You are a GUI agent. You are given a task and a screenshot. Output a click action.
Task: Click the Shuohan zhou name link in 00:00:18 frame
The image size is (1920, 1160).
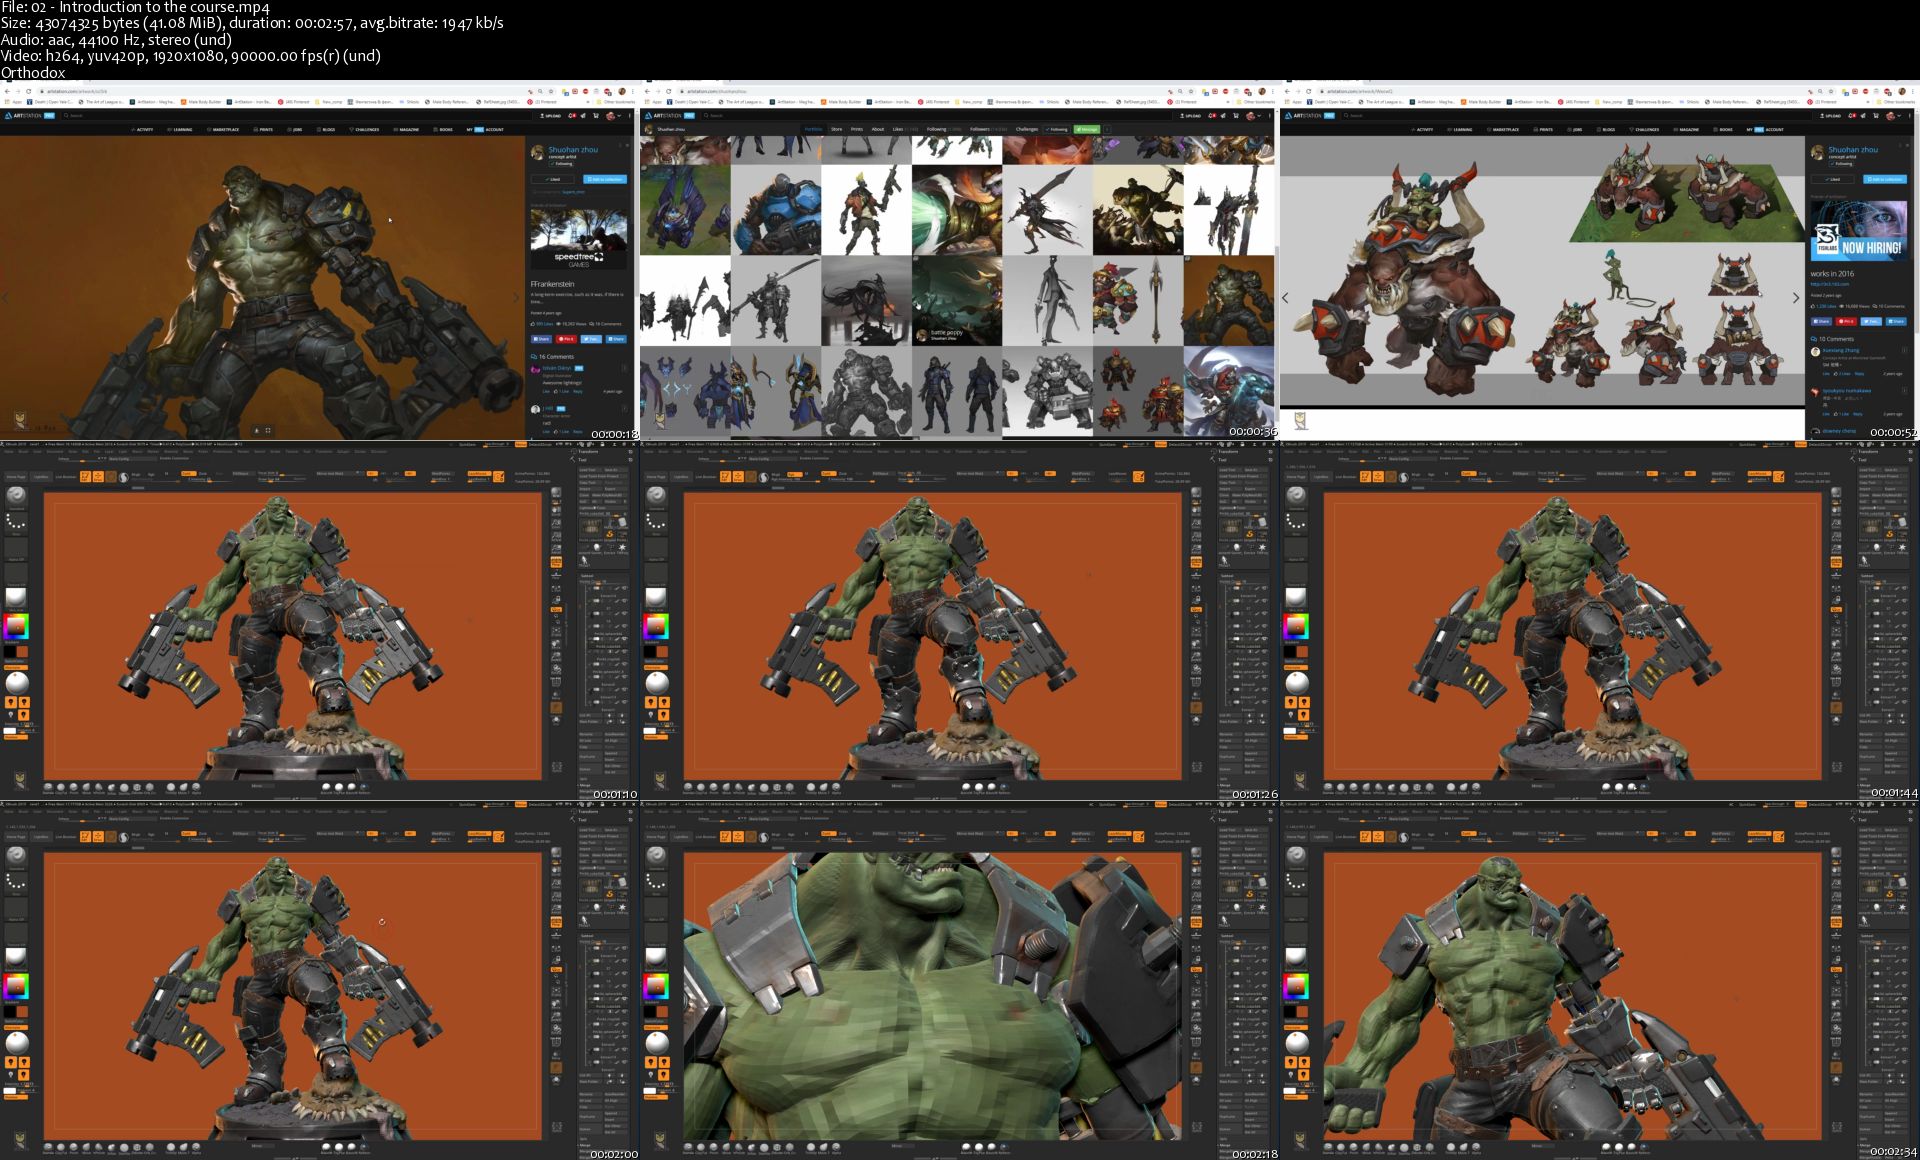click(x=573, y=150)
